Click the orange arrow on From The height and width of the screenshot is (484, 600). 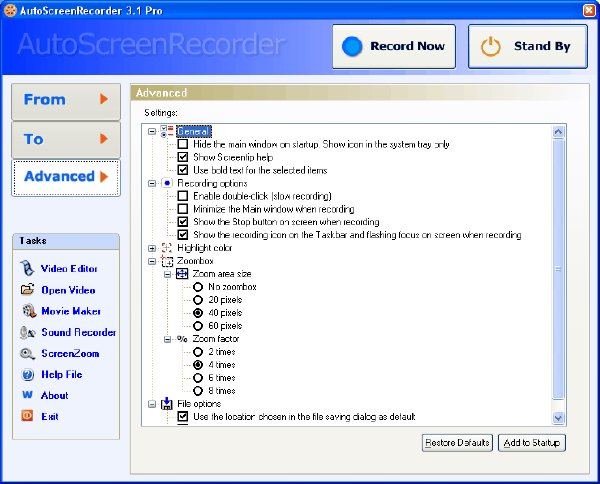(x=104, y=99)
